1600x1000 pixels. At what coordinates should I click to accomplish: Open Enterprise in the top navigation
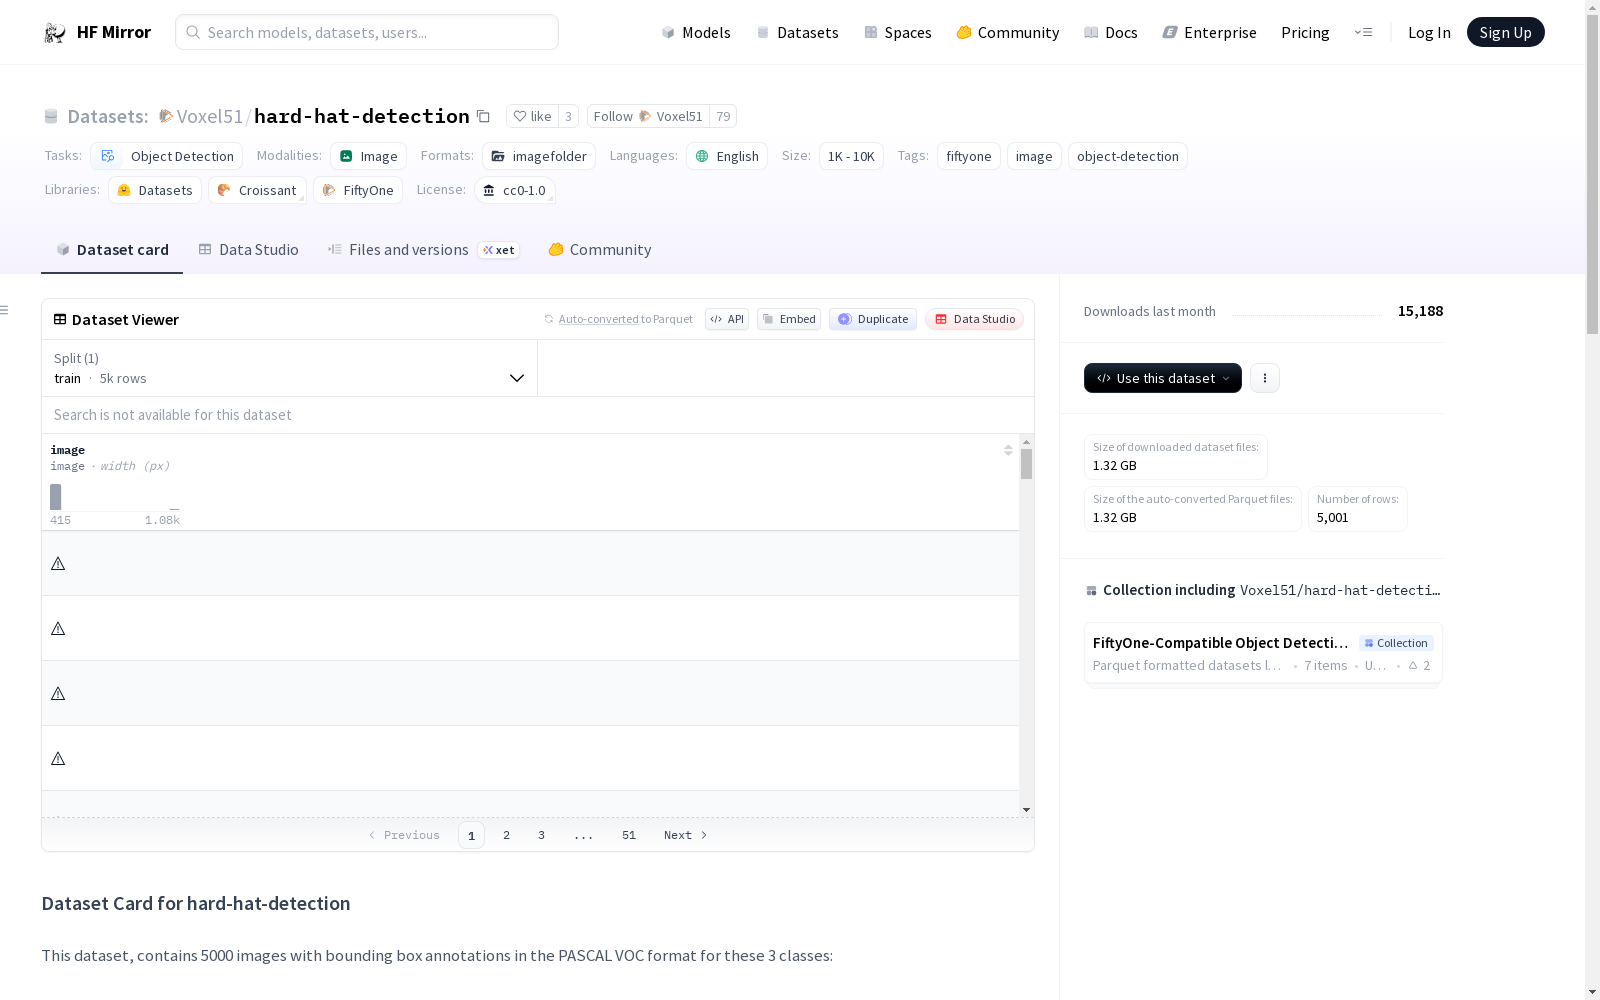pos(1210,33)
